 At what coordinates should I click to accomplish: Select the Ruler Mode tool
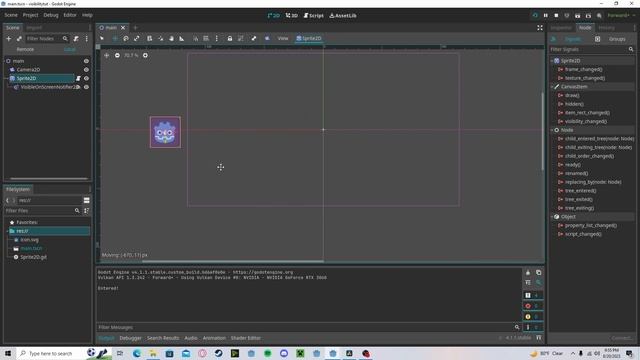[182, 38]
